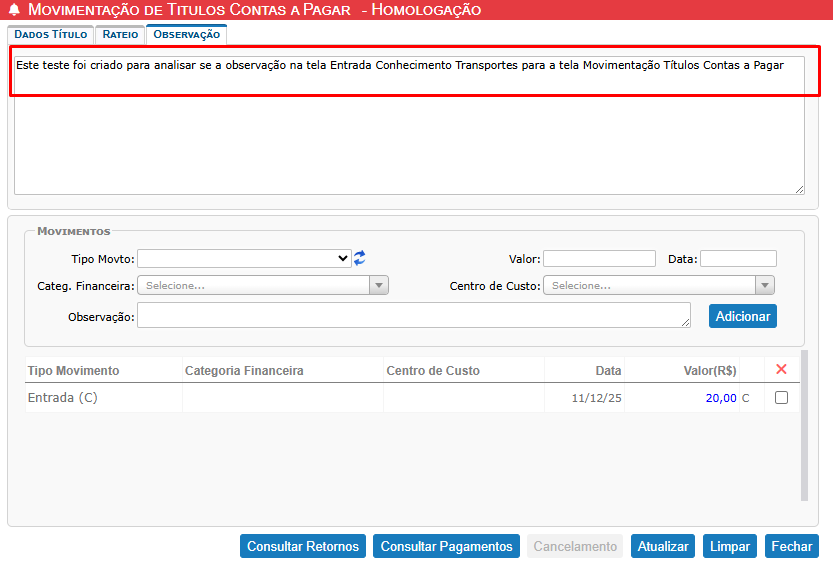Click the blue refresh arrows beside Tipo Movto
Screen dimensions: 833x570
360,258
